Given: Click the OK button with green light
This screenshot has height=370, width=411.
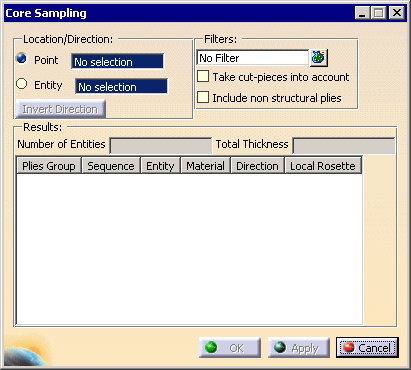Looking at the screenshot, I should 230,348.
